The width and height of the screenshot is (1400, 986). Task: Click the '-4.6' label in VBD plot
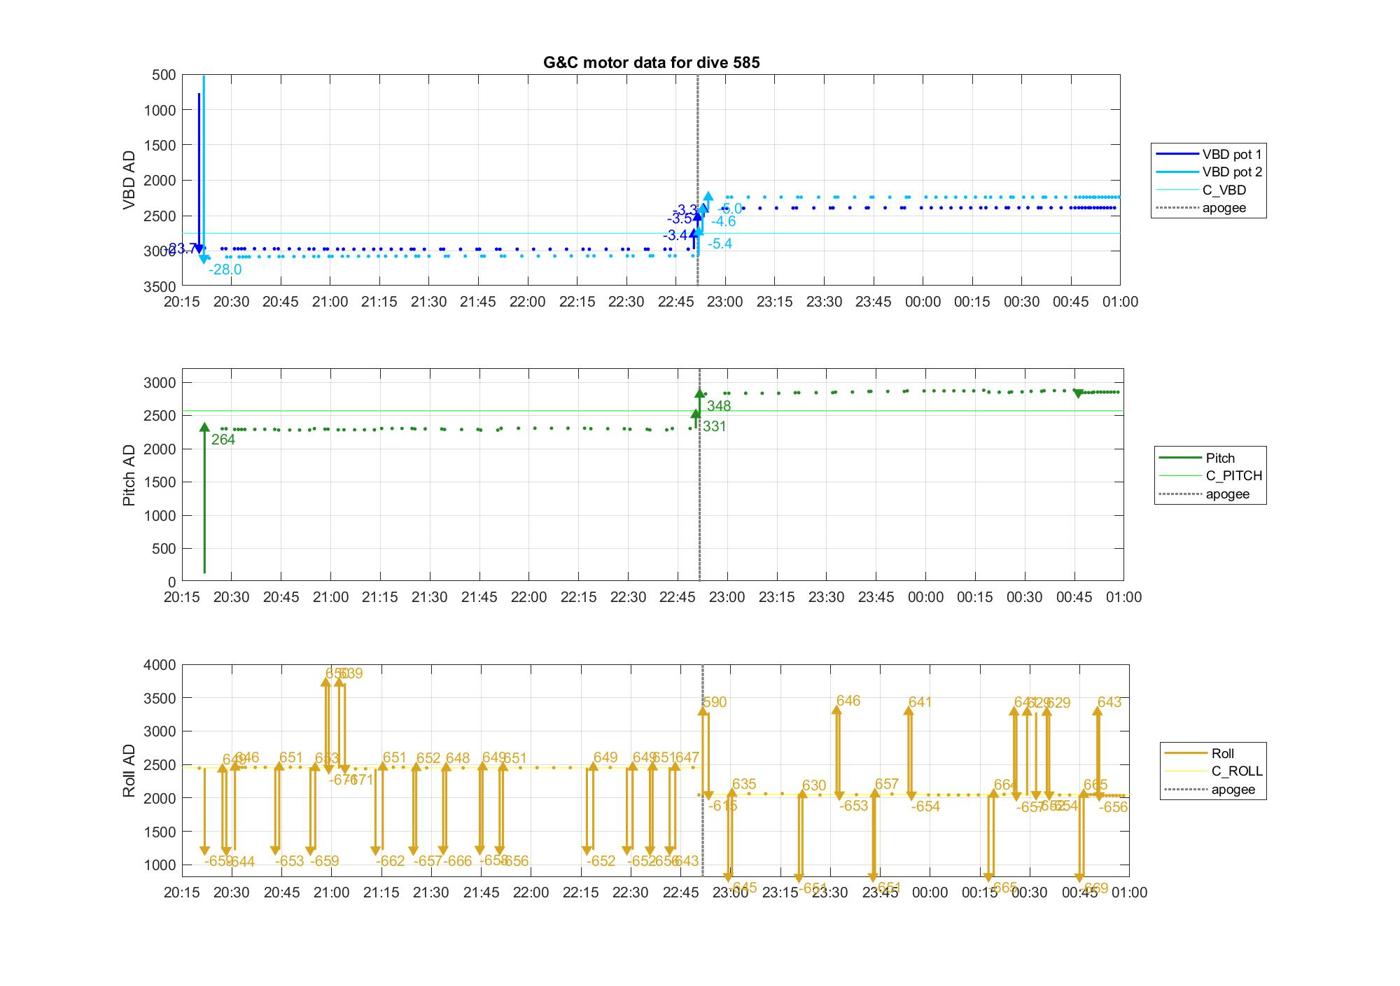724,222
